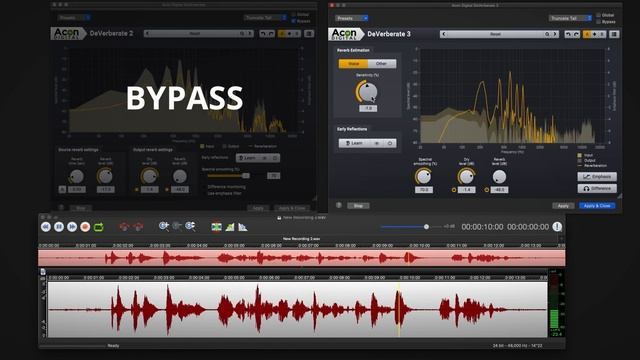Click reset icon beside Learn in DeVerberate 3
This screenshot has width=640, height=360.
(390, 143)
